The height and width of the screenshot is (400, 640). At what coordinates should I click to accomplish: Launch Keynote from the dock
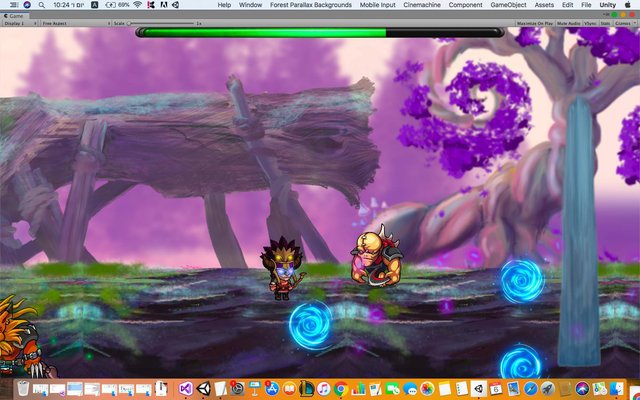[255, 388]
